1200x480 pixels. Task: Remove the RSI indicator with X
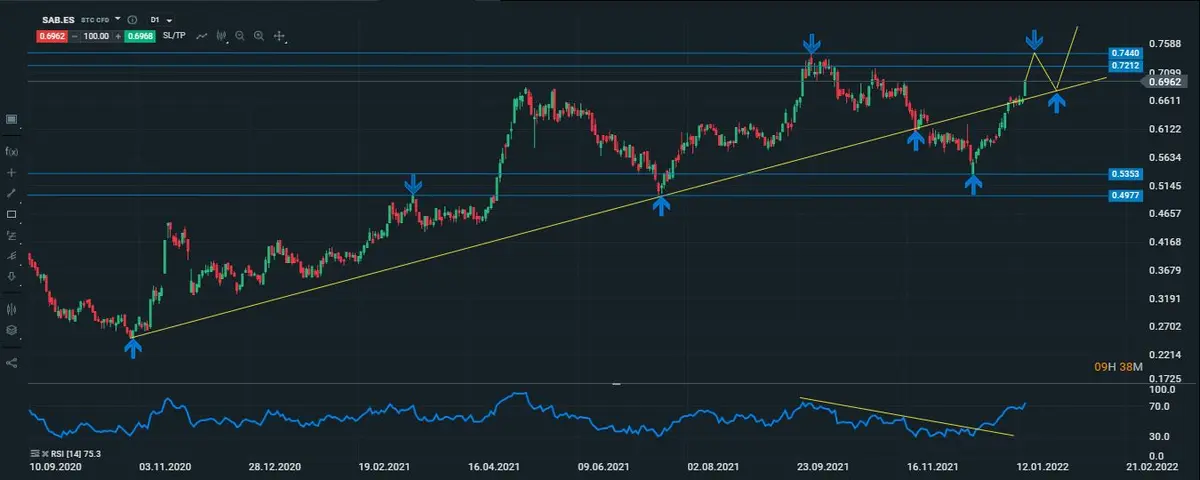(46, 454)
